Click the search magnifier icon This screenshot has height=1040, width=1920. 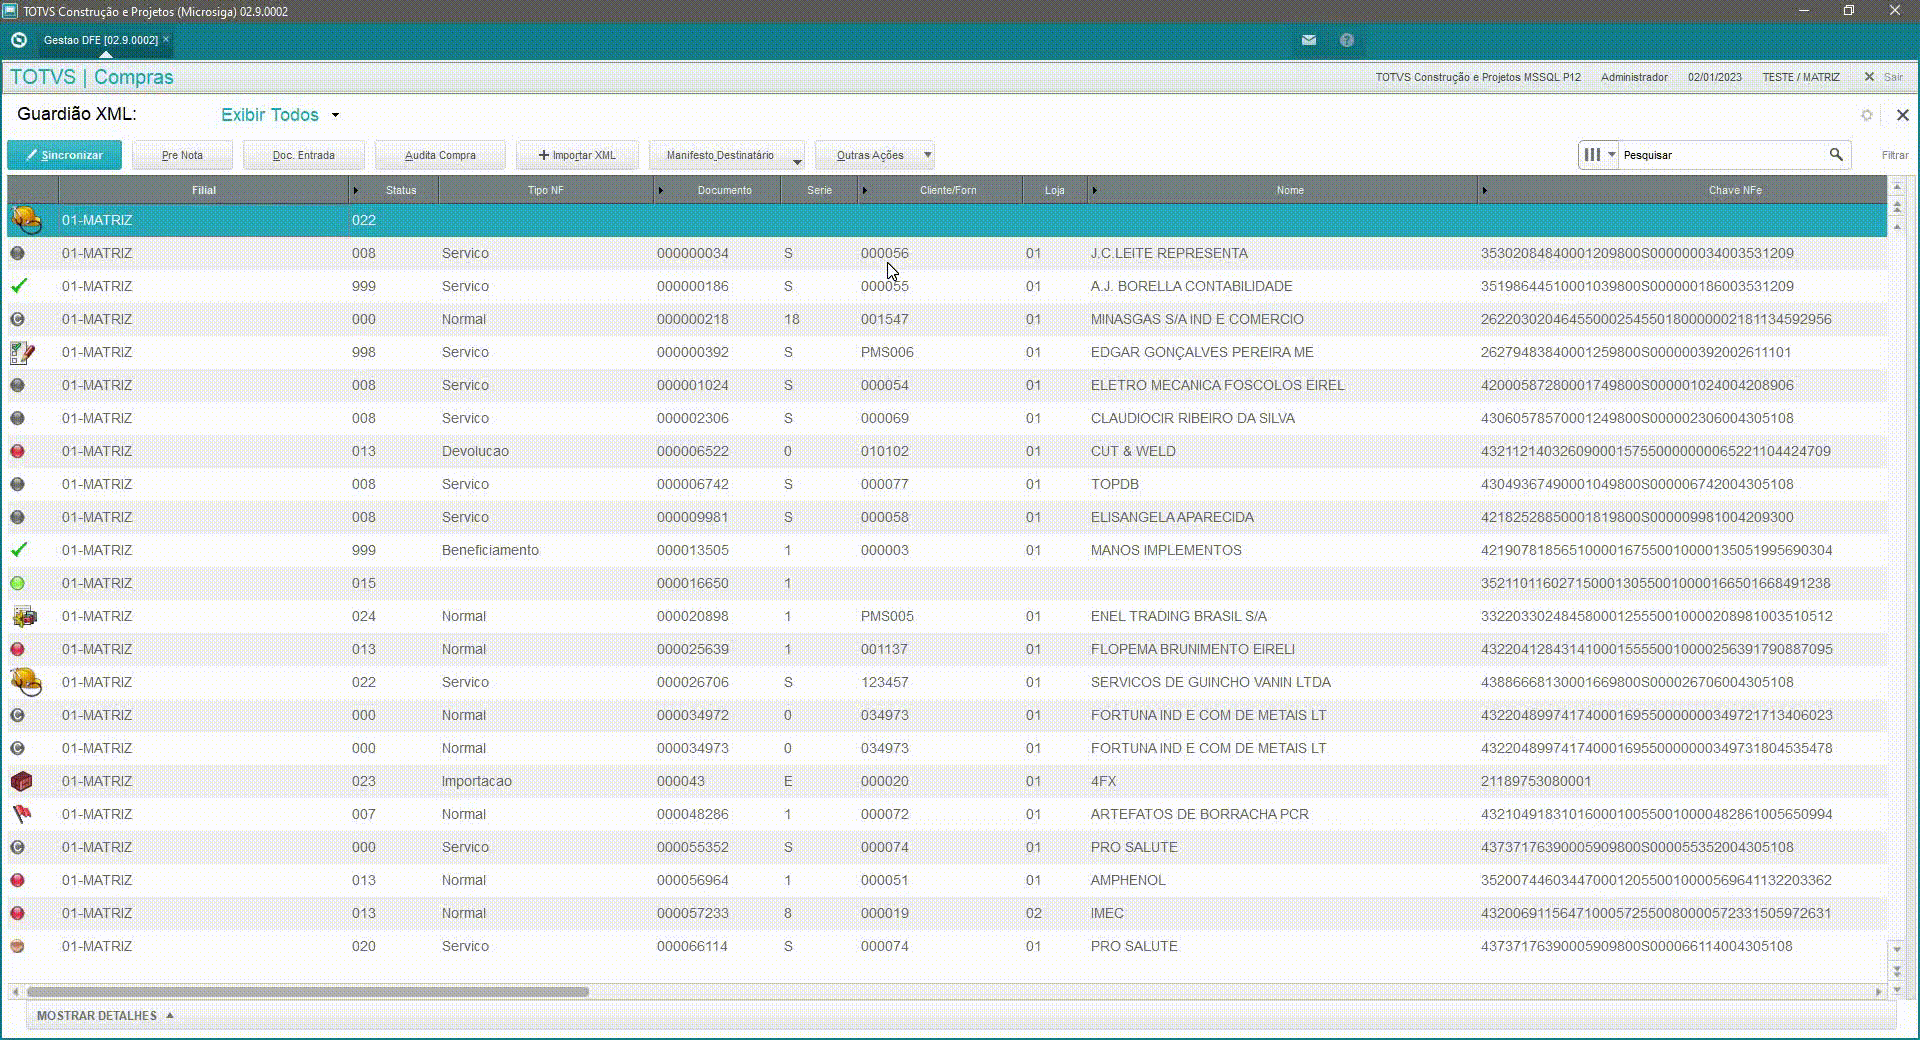[1836, 154]
